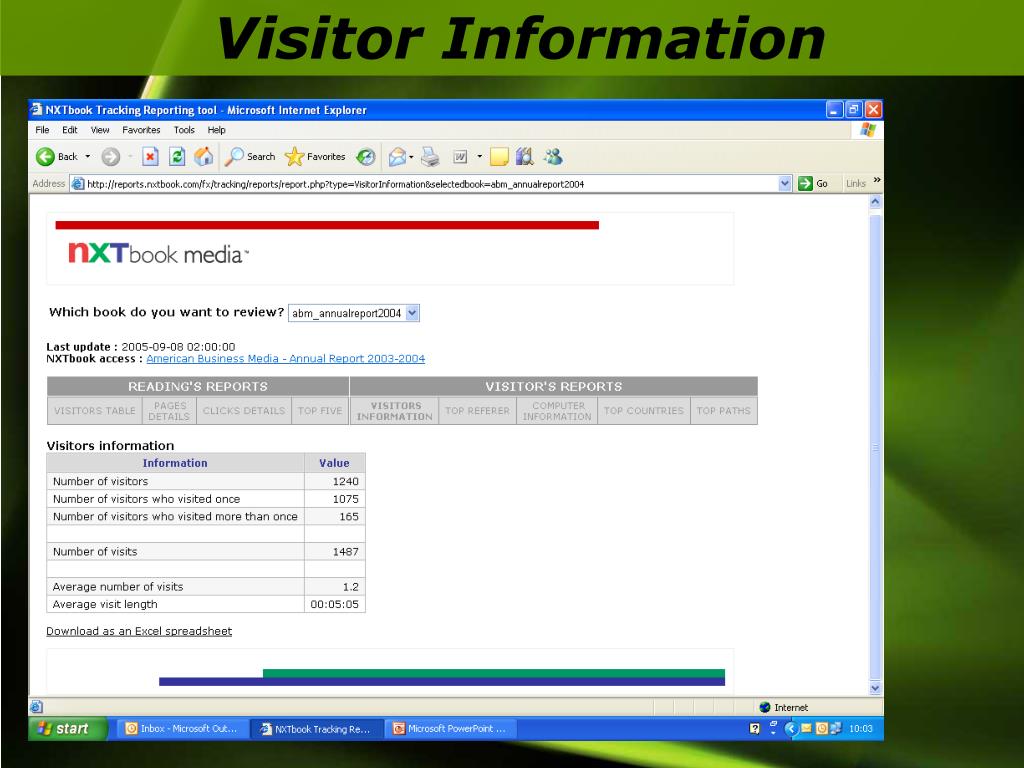Image resolution: width=1024 pixels, height=768 pixels.
Task: Expand hidden tray icons with the arrow
Action: click(x=792, y=729)
